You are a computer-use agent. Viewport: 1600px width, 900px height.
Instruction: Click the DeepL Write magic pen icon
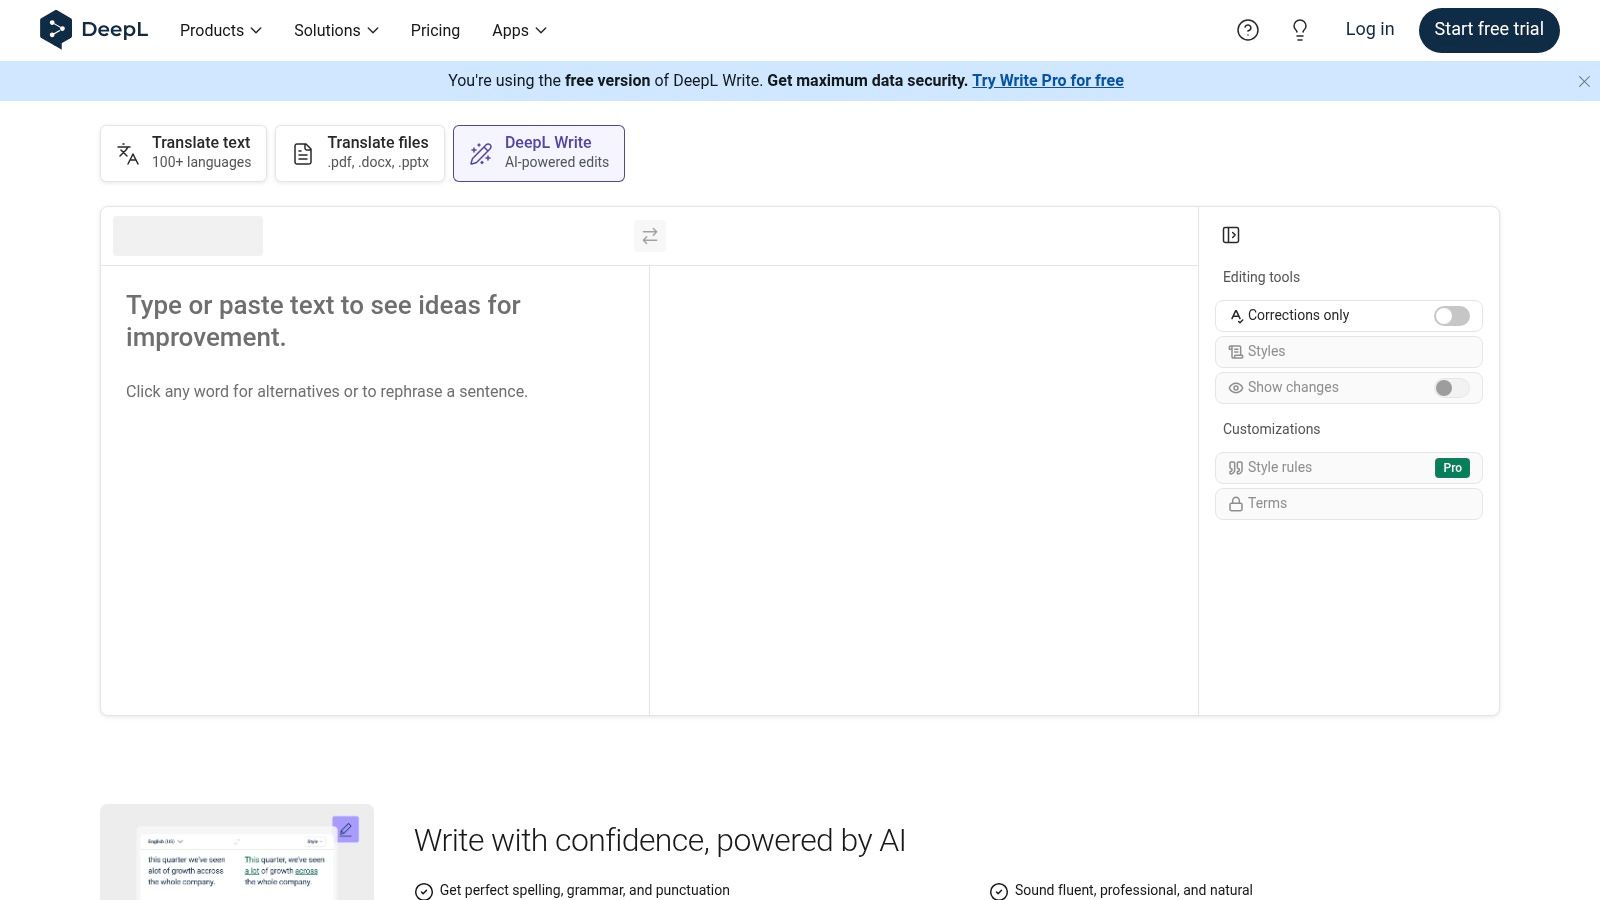point(480,153)
